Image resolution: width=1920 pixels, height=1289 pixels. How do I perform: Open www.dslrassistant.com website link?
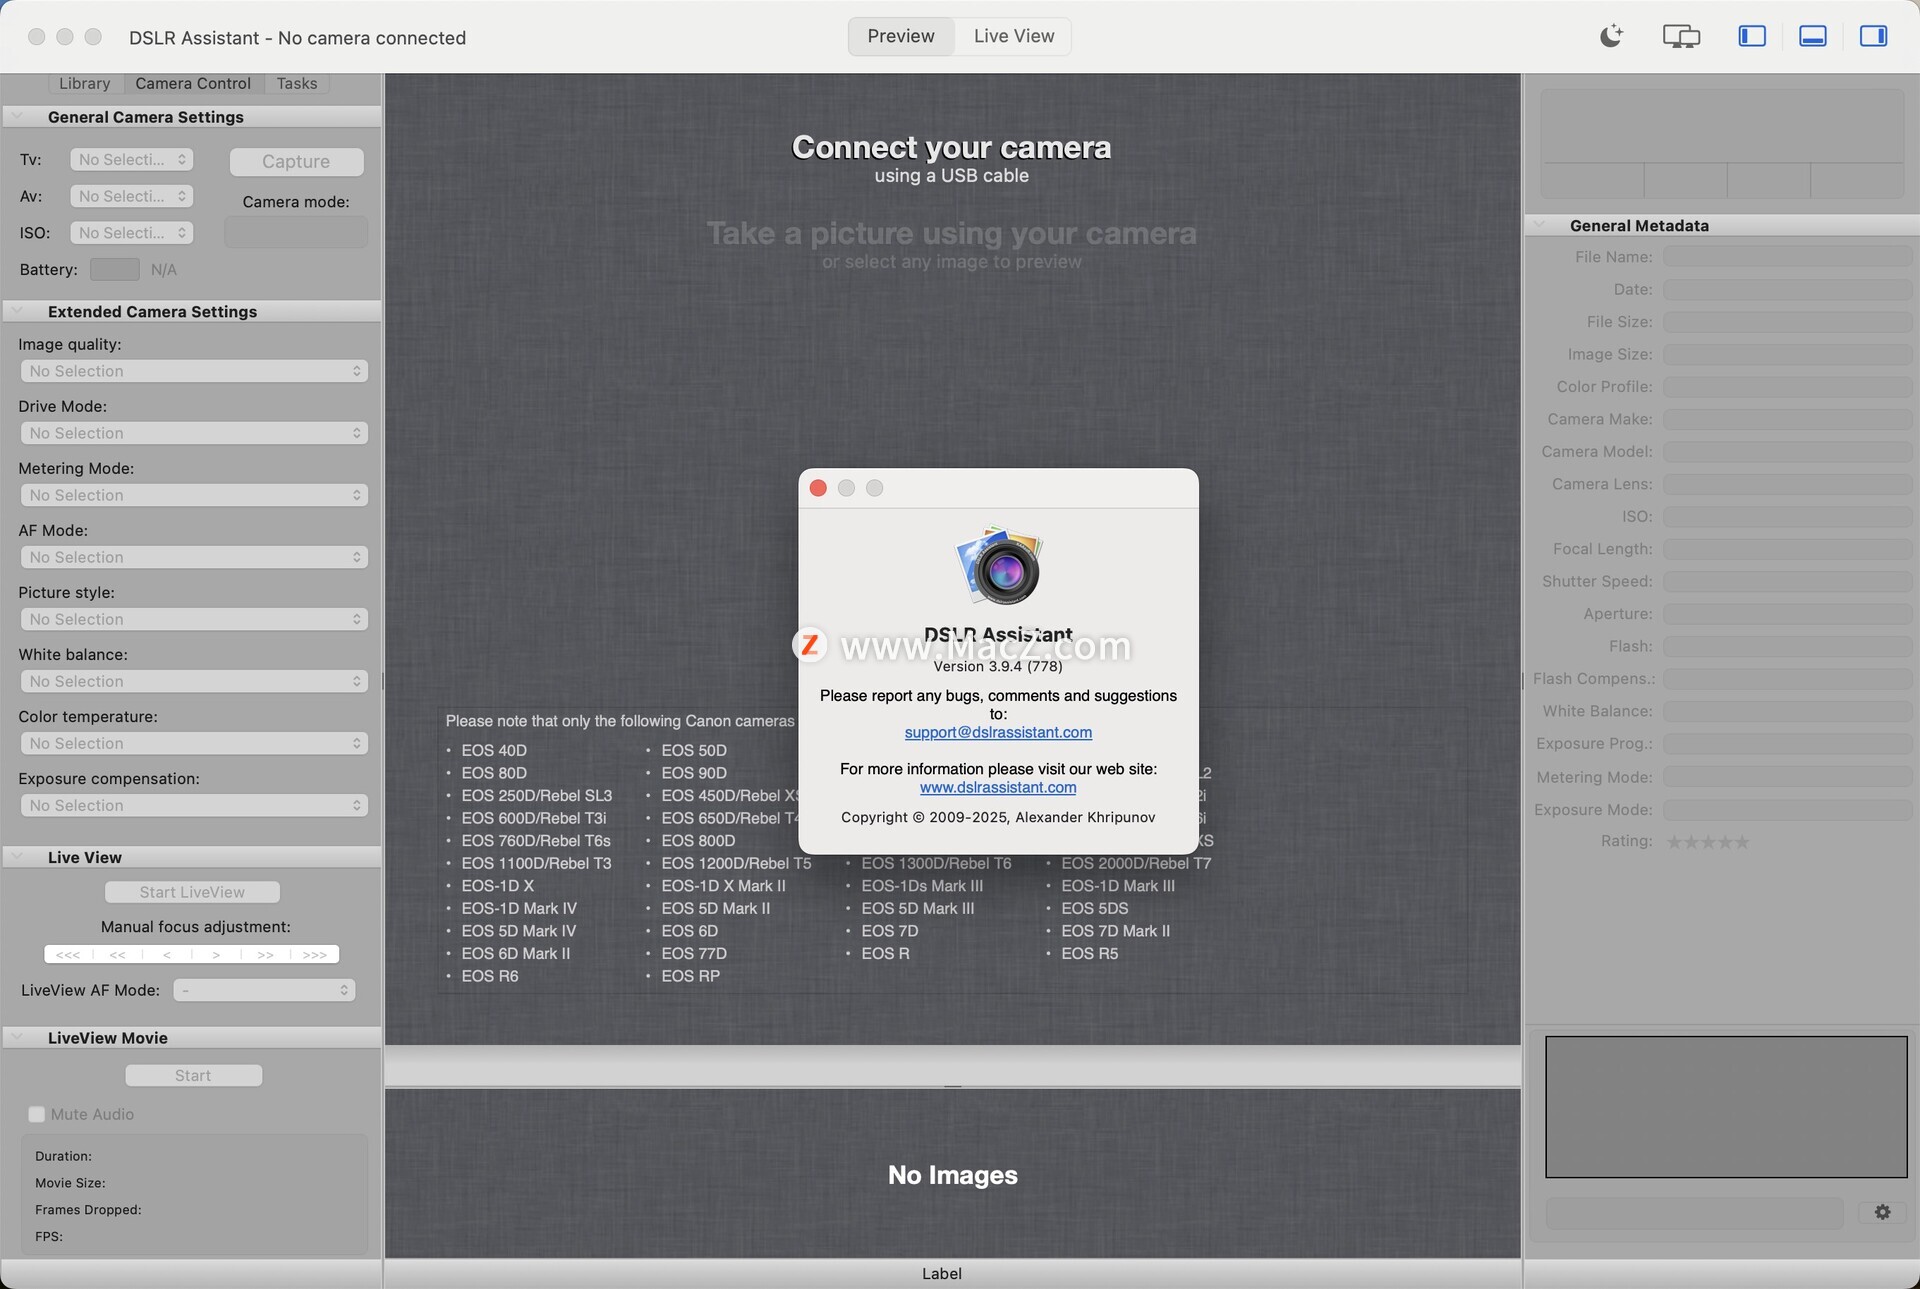click(998, 787)
